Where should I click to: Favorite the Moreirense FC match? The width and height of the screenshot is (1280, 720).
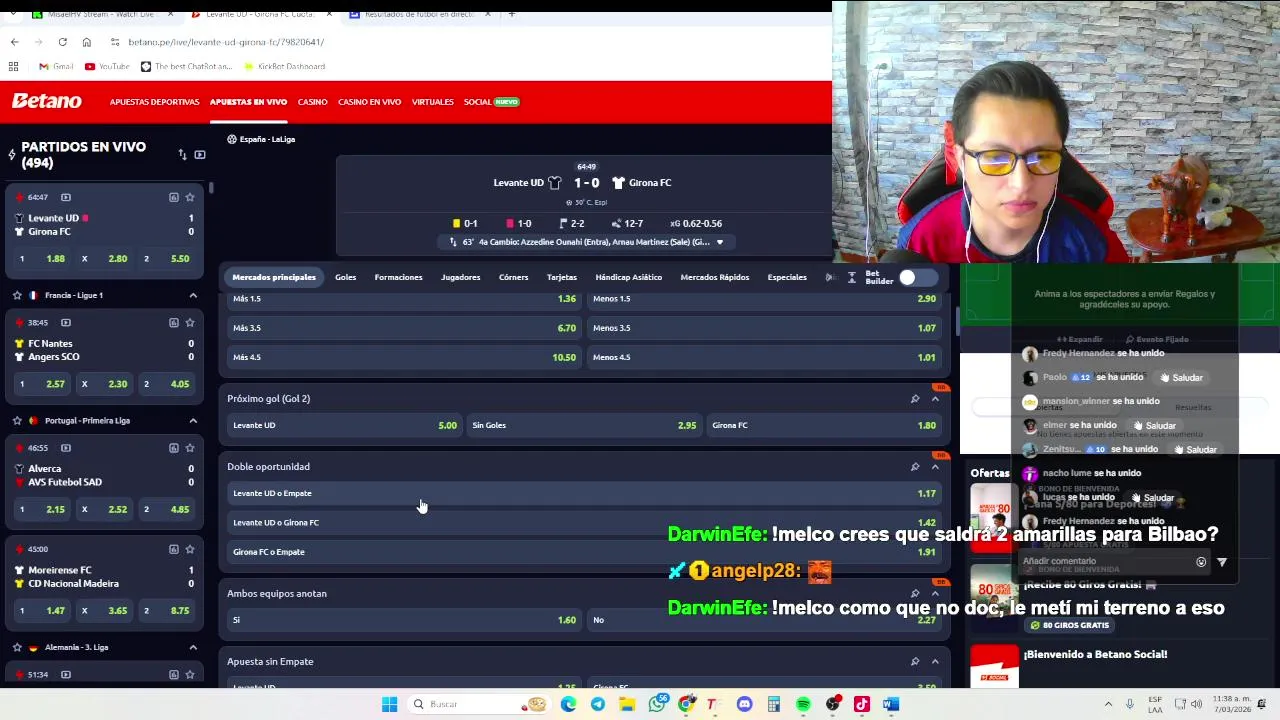pos(190,549)
